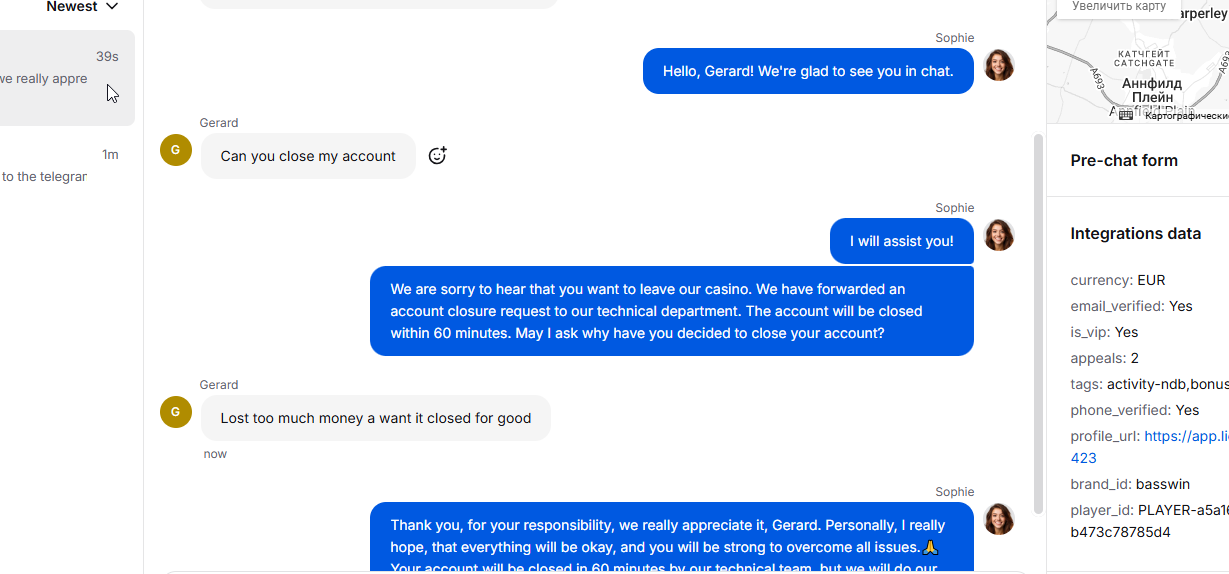Select the chat updated 39s ago
This screenshot has height=574, width=1229.
pos(60,78)
